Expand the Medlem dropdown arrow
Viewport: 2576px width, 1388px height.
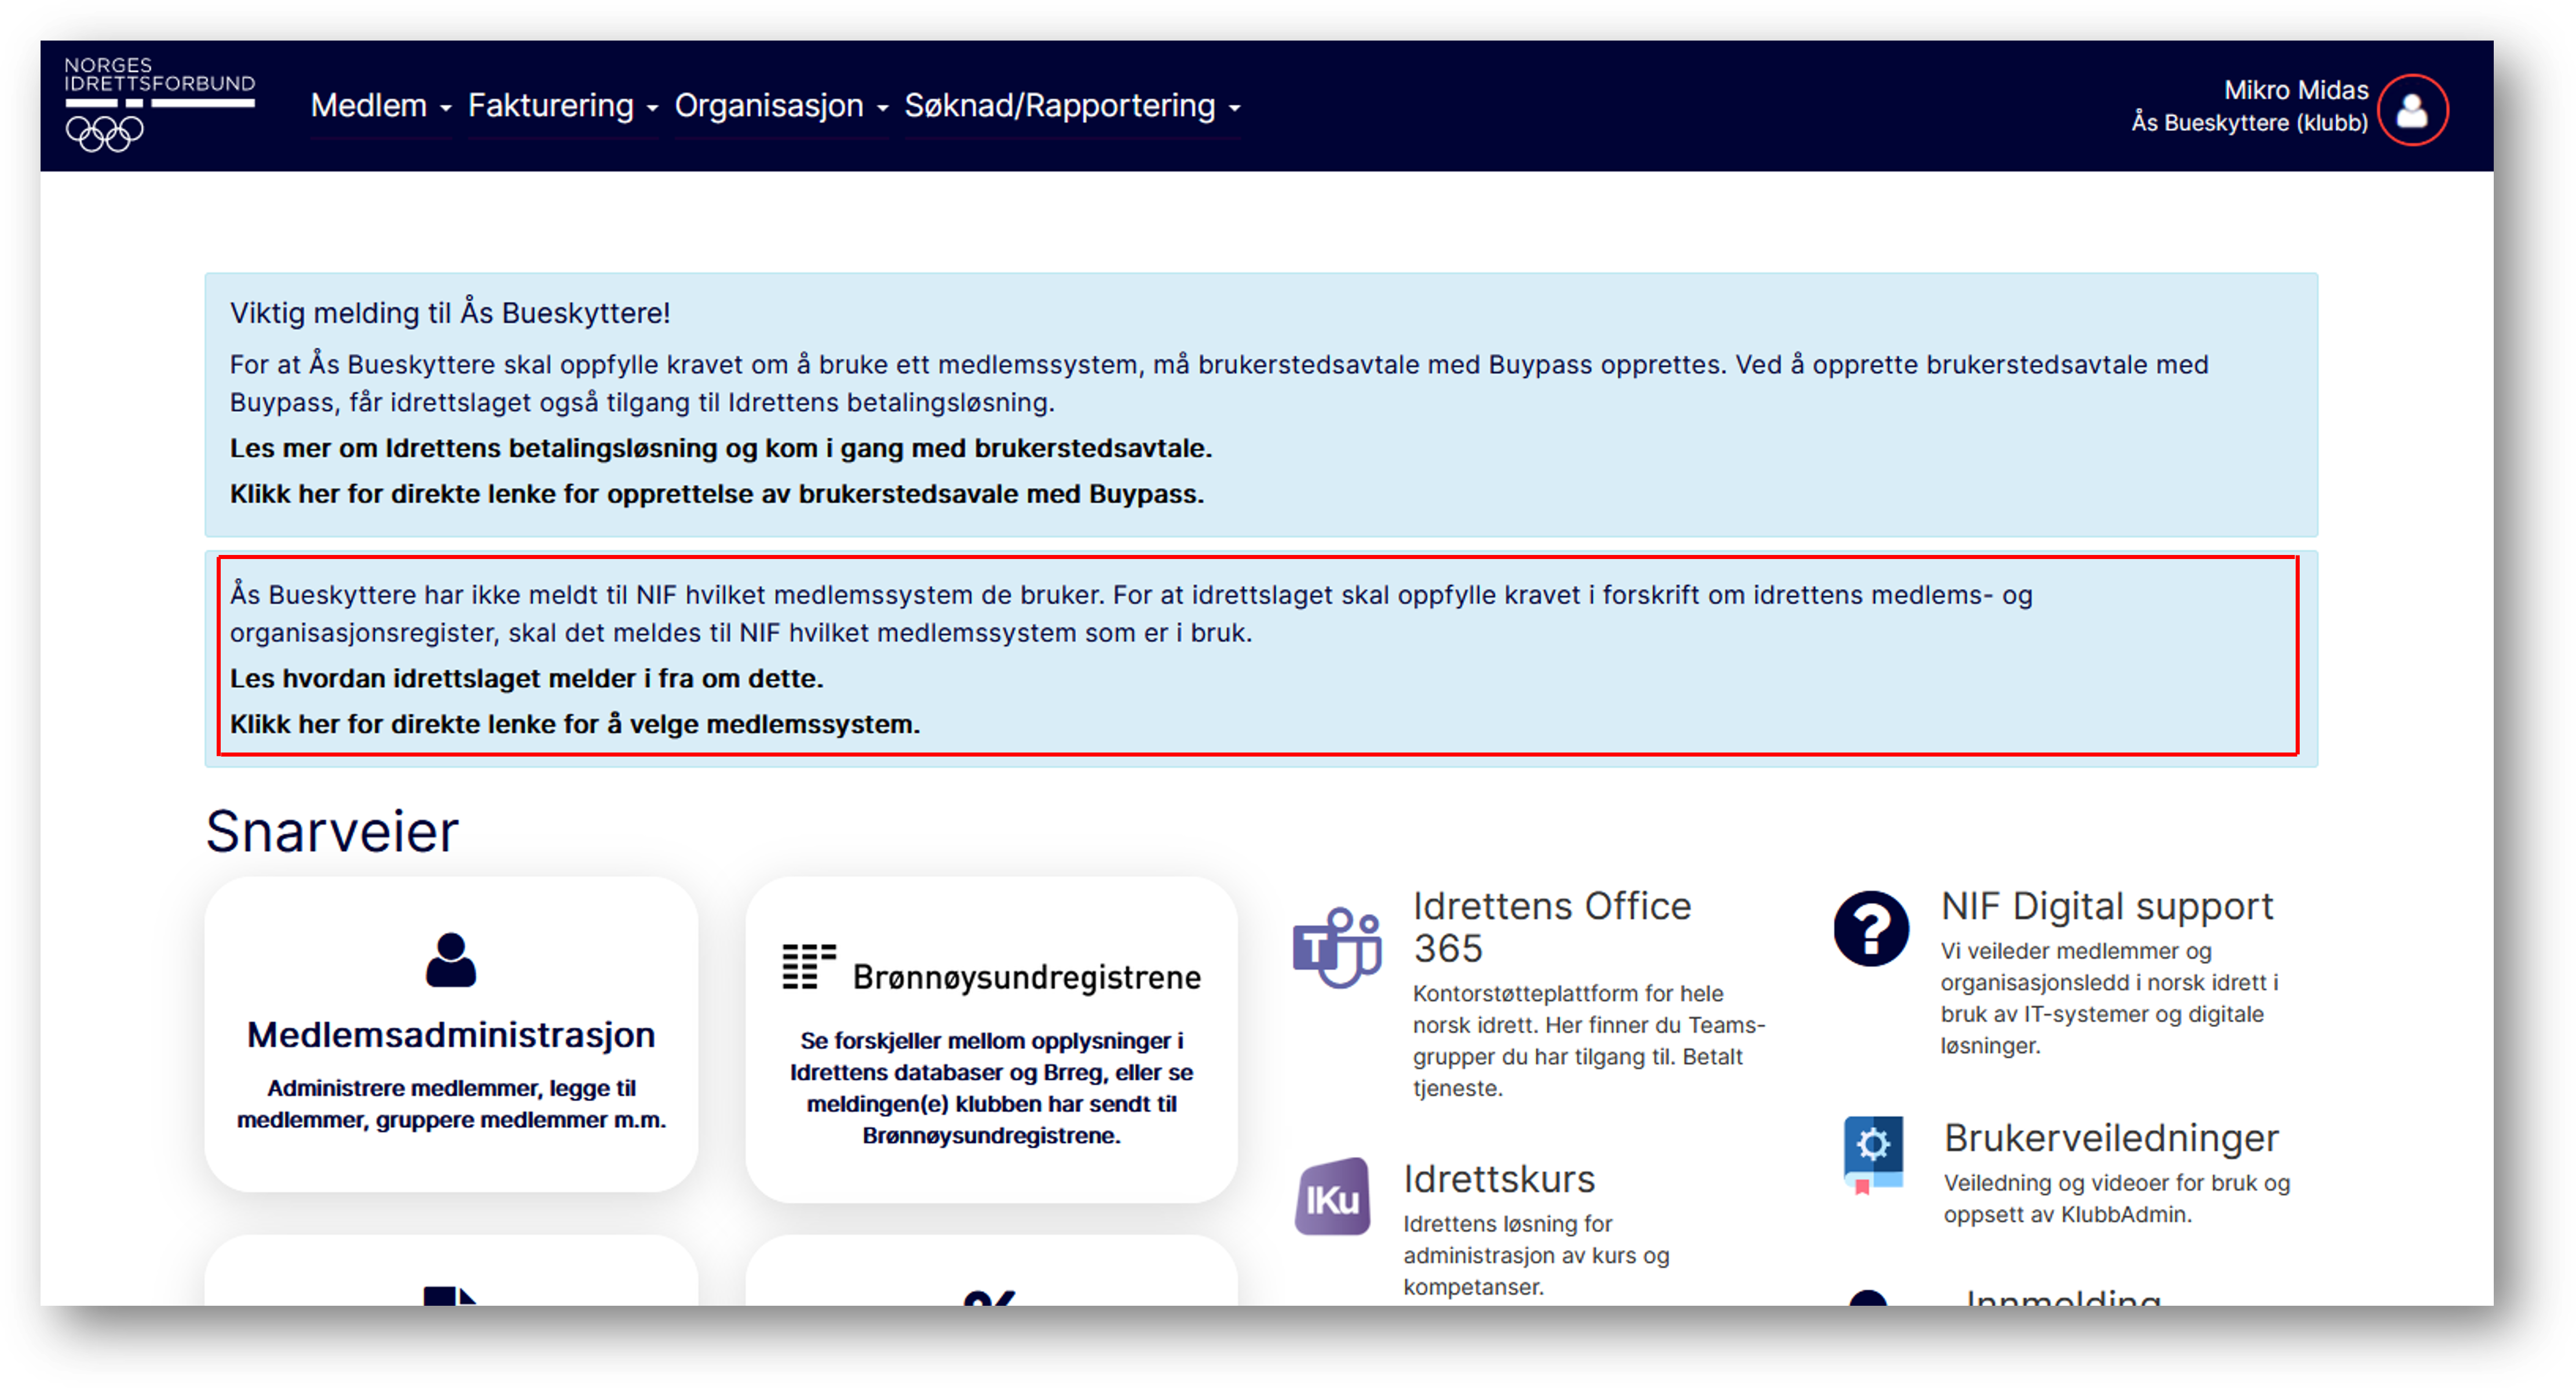pos(446,108)
